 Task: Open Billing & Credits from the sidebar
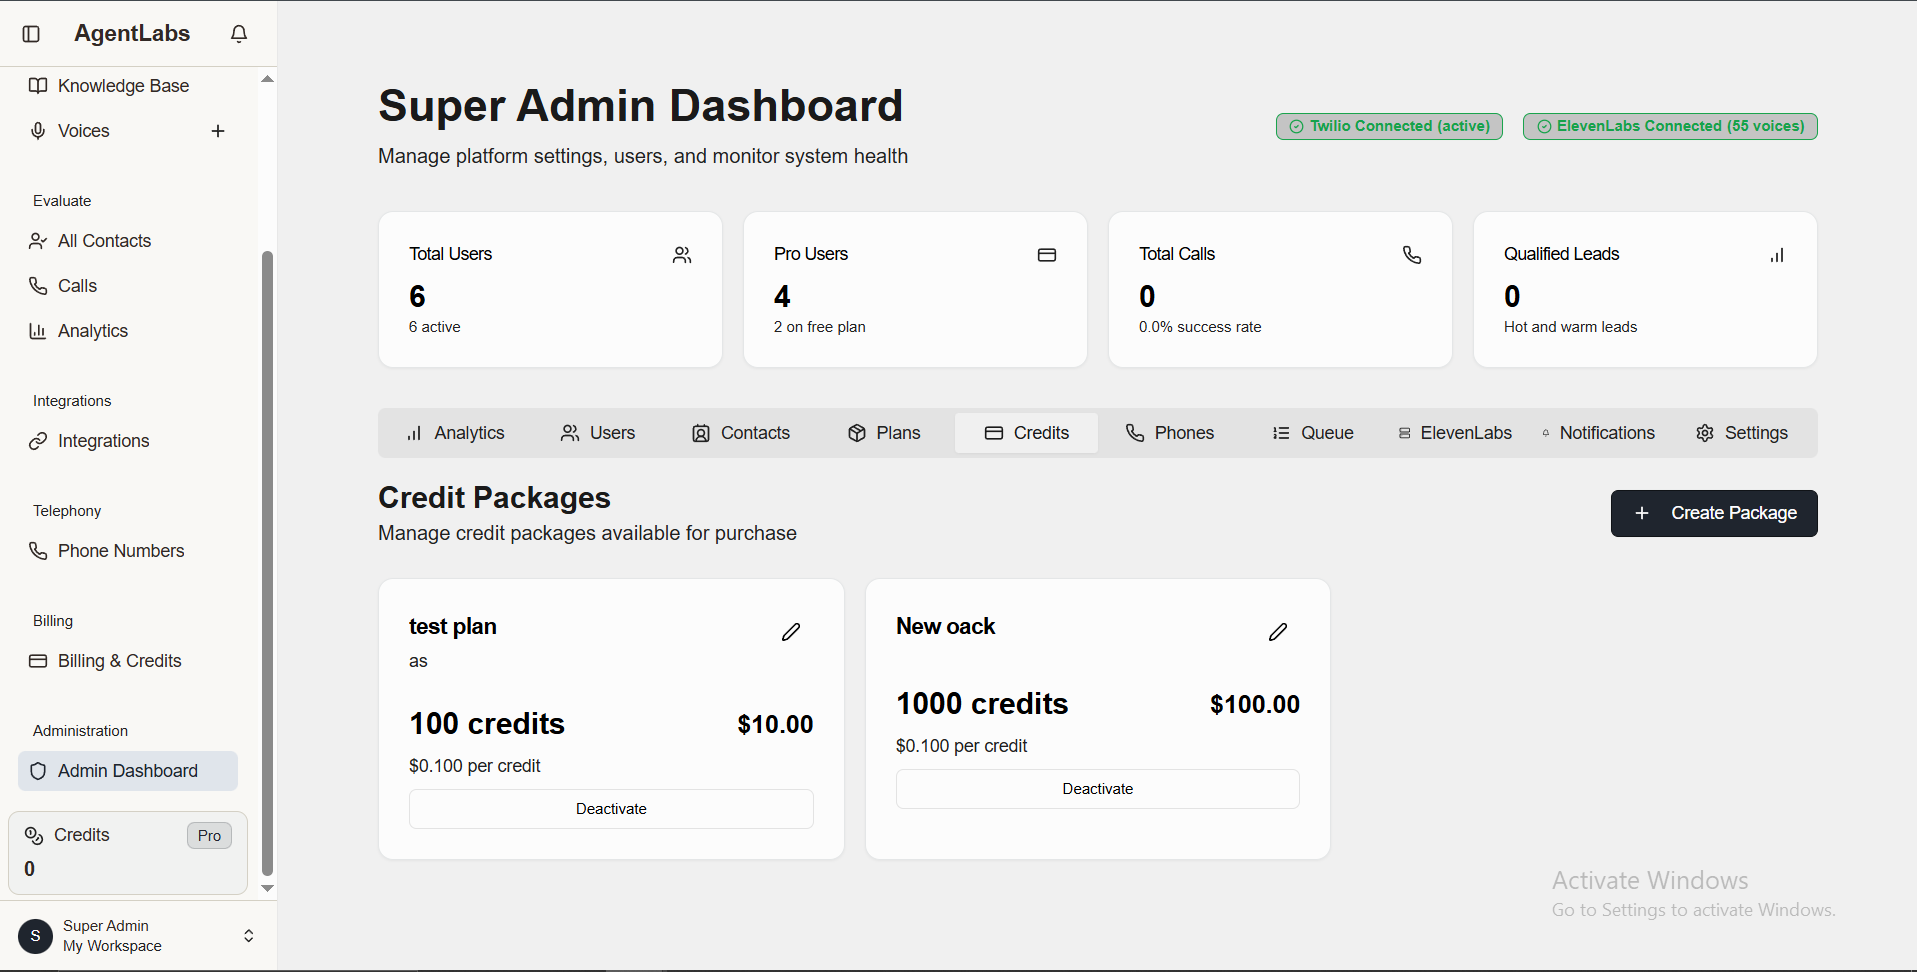pos(119,660)
